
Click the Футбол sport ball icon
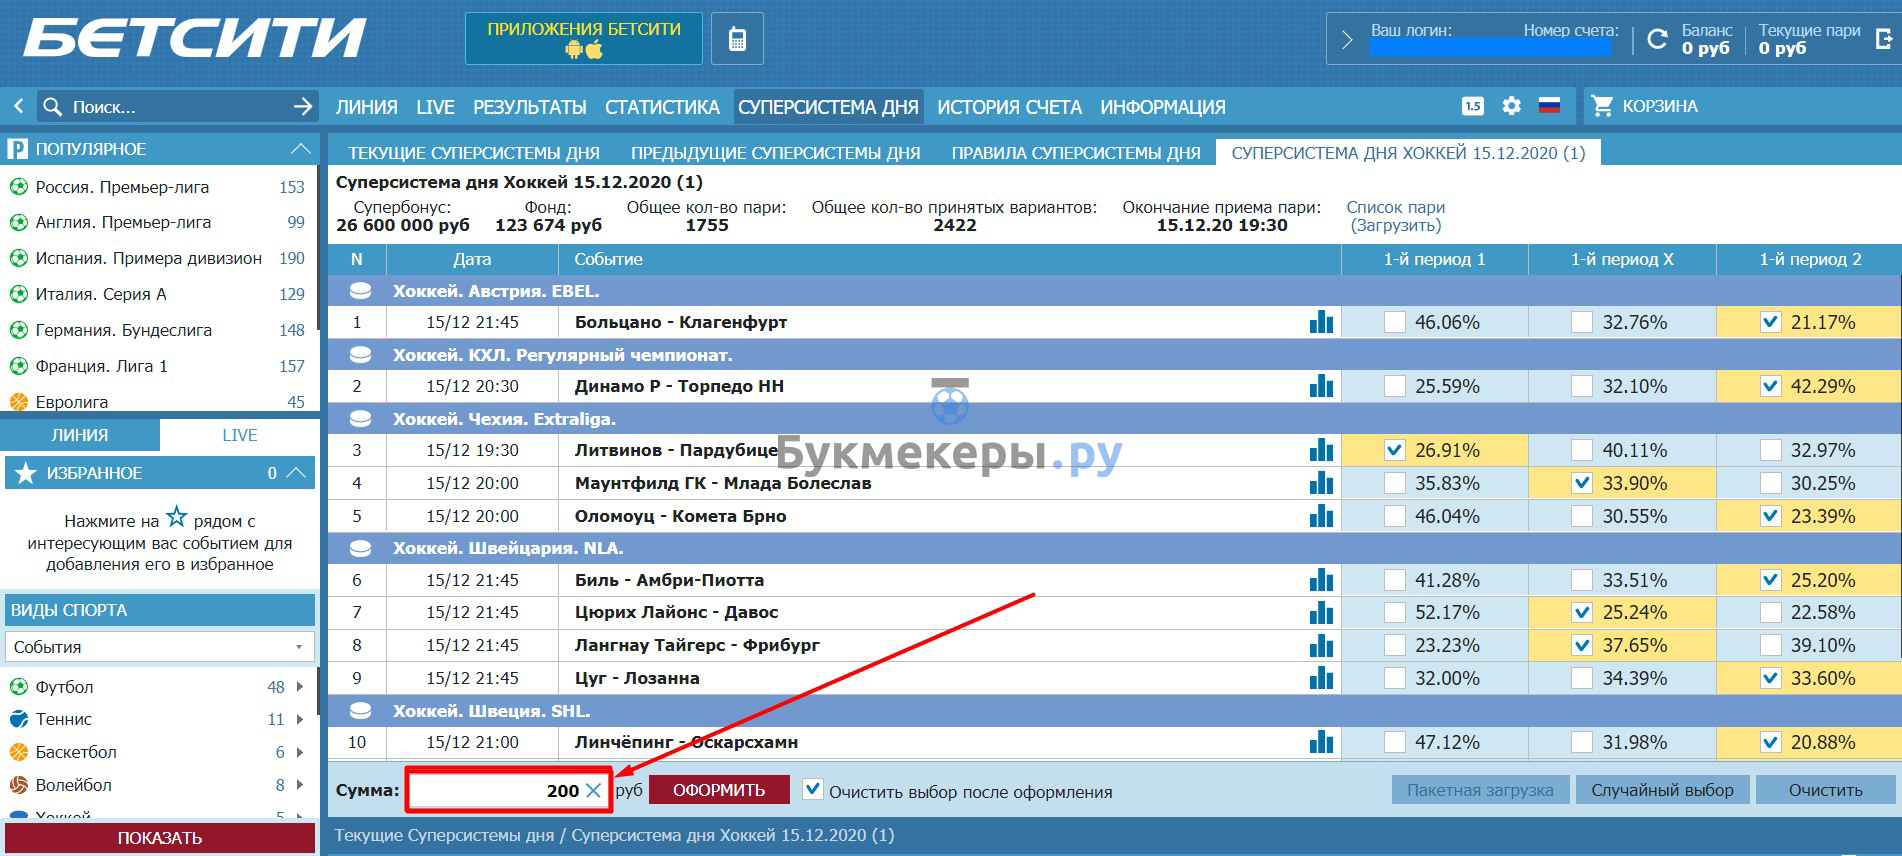tap(18, 687)
